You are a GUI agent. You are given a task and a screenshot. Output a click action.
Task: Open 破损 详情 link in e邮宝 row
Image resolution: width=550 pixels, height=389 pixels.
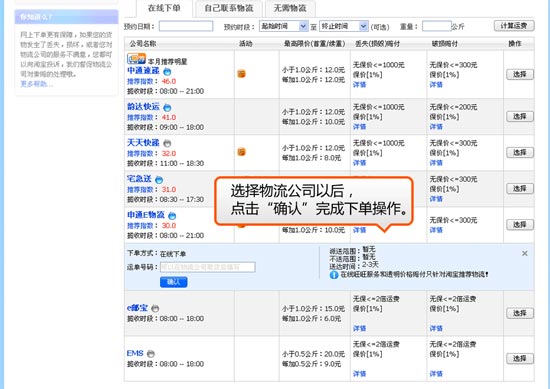pos(436,328)
